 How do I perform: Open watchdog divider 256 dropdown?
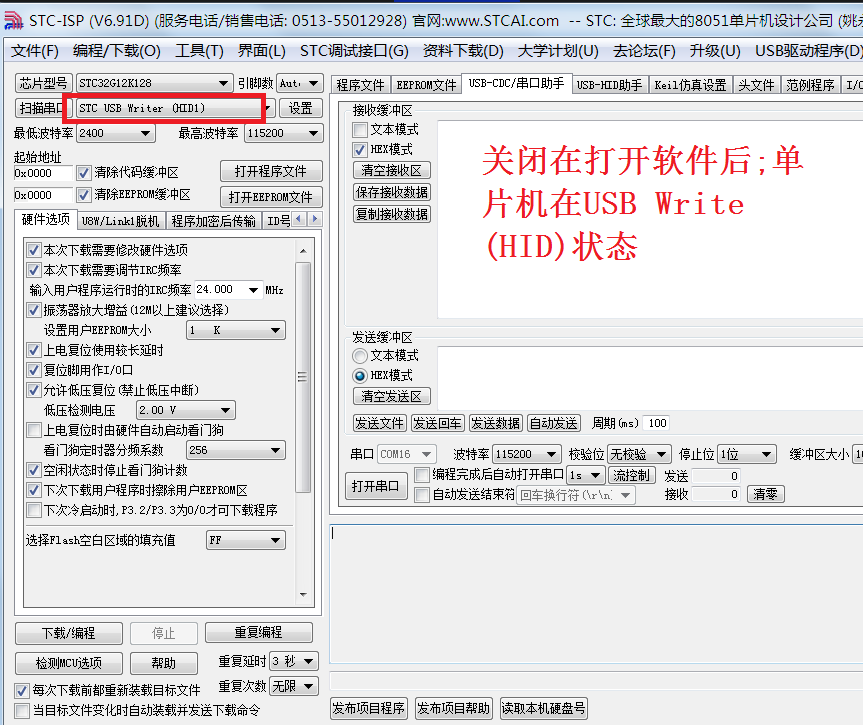[236, 450]
